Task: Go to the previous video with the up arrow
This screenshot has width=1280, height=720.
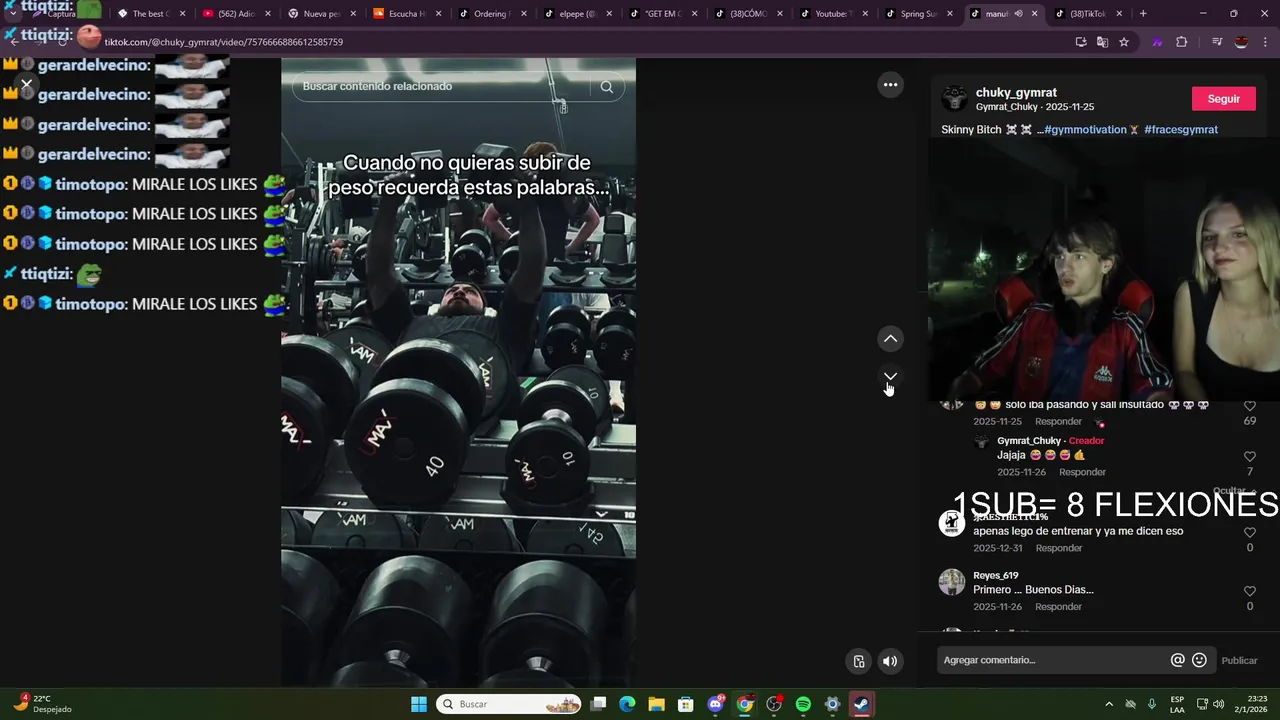Action: click(x=890, y=339)
